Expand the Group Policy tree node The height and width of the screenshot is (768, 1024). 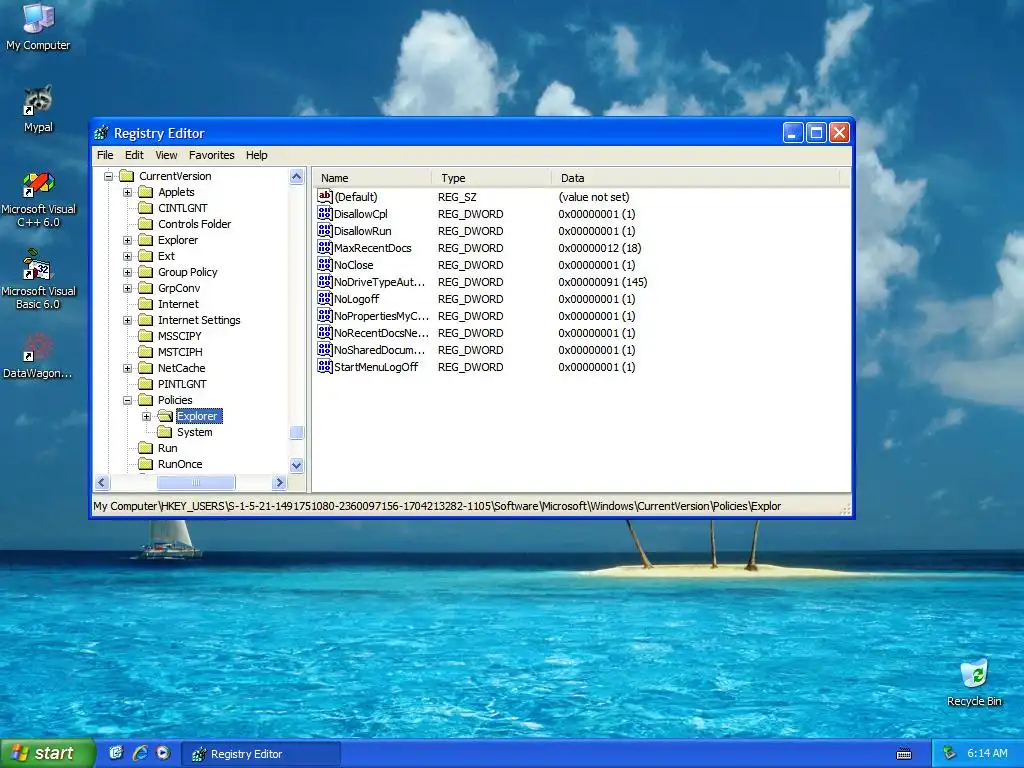[127, 272]
